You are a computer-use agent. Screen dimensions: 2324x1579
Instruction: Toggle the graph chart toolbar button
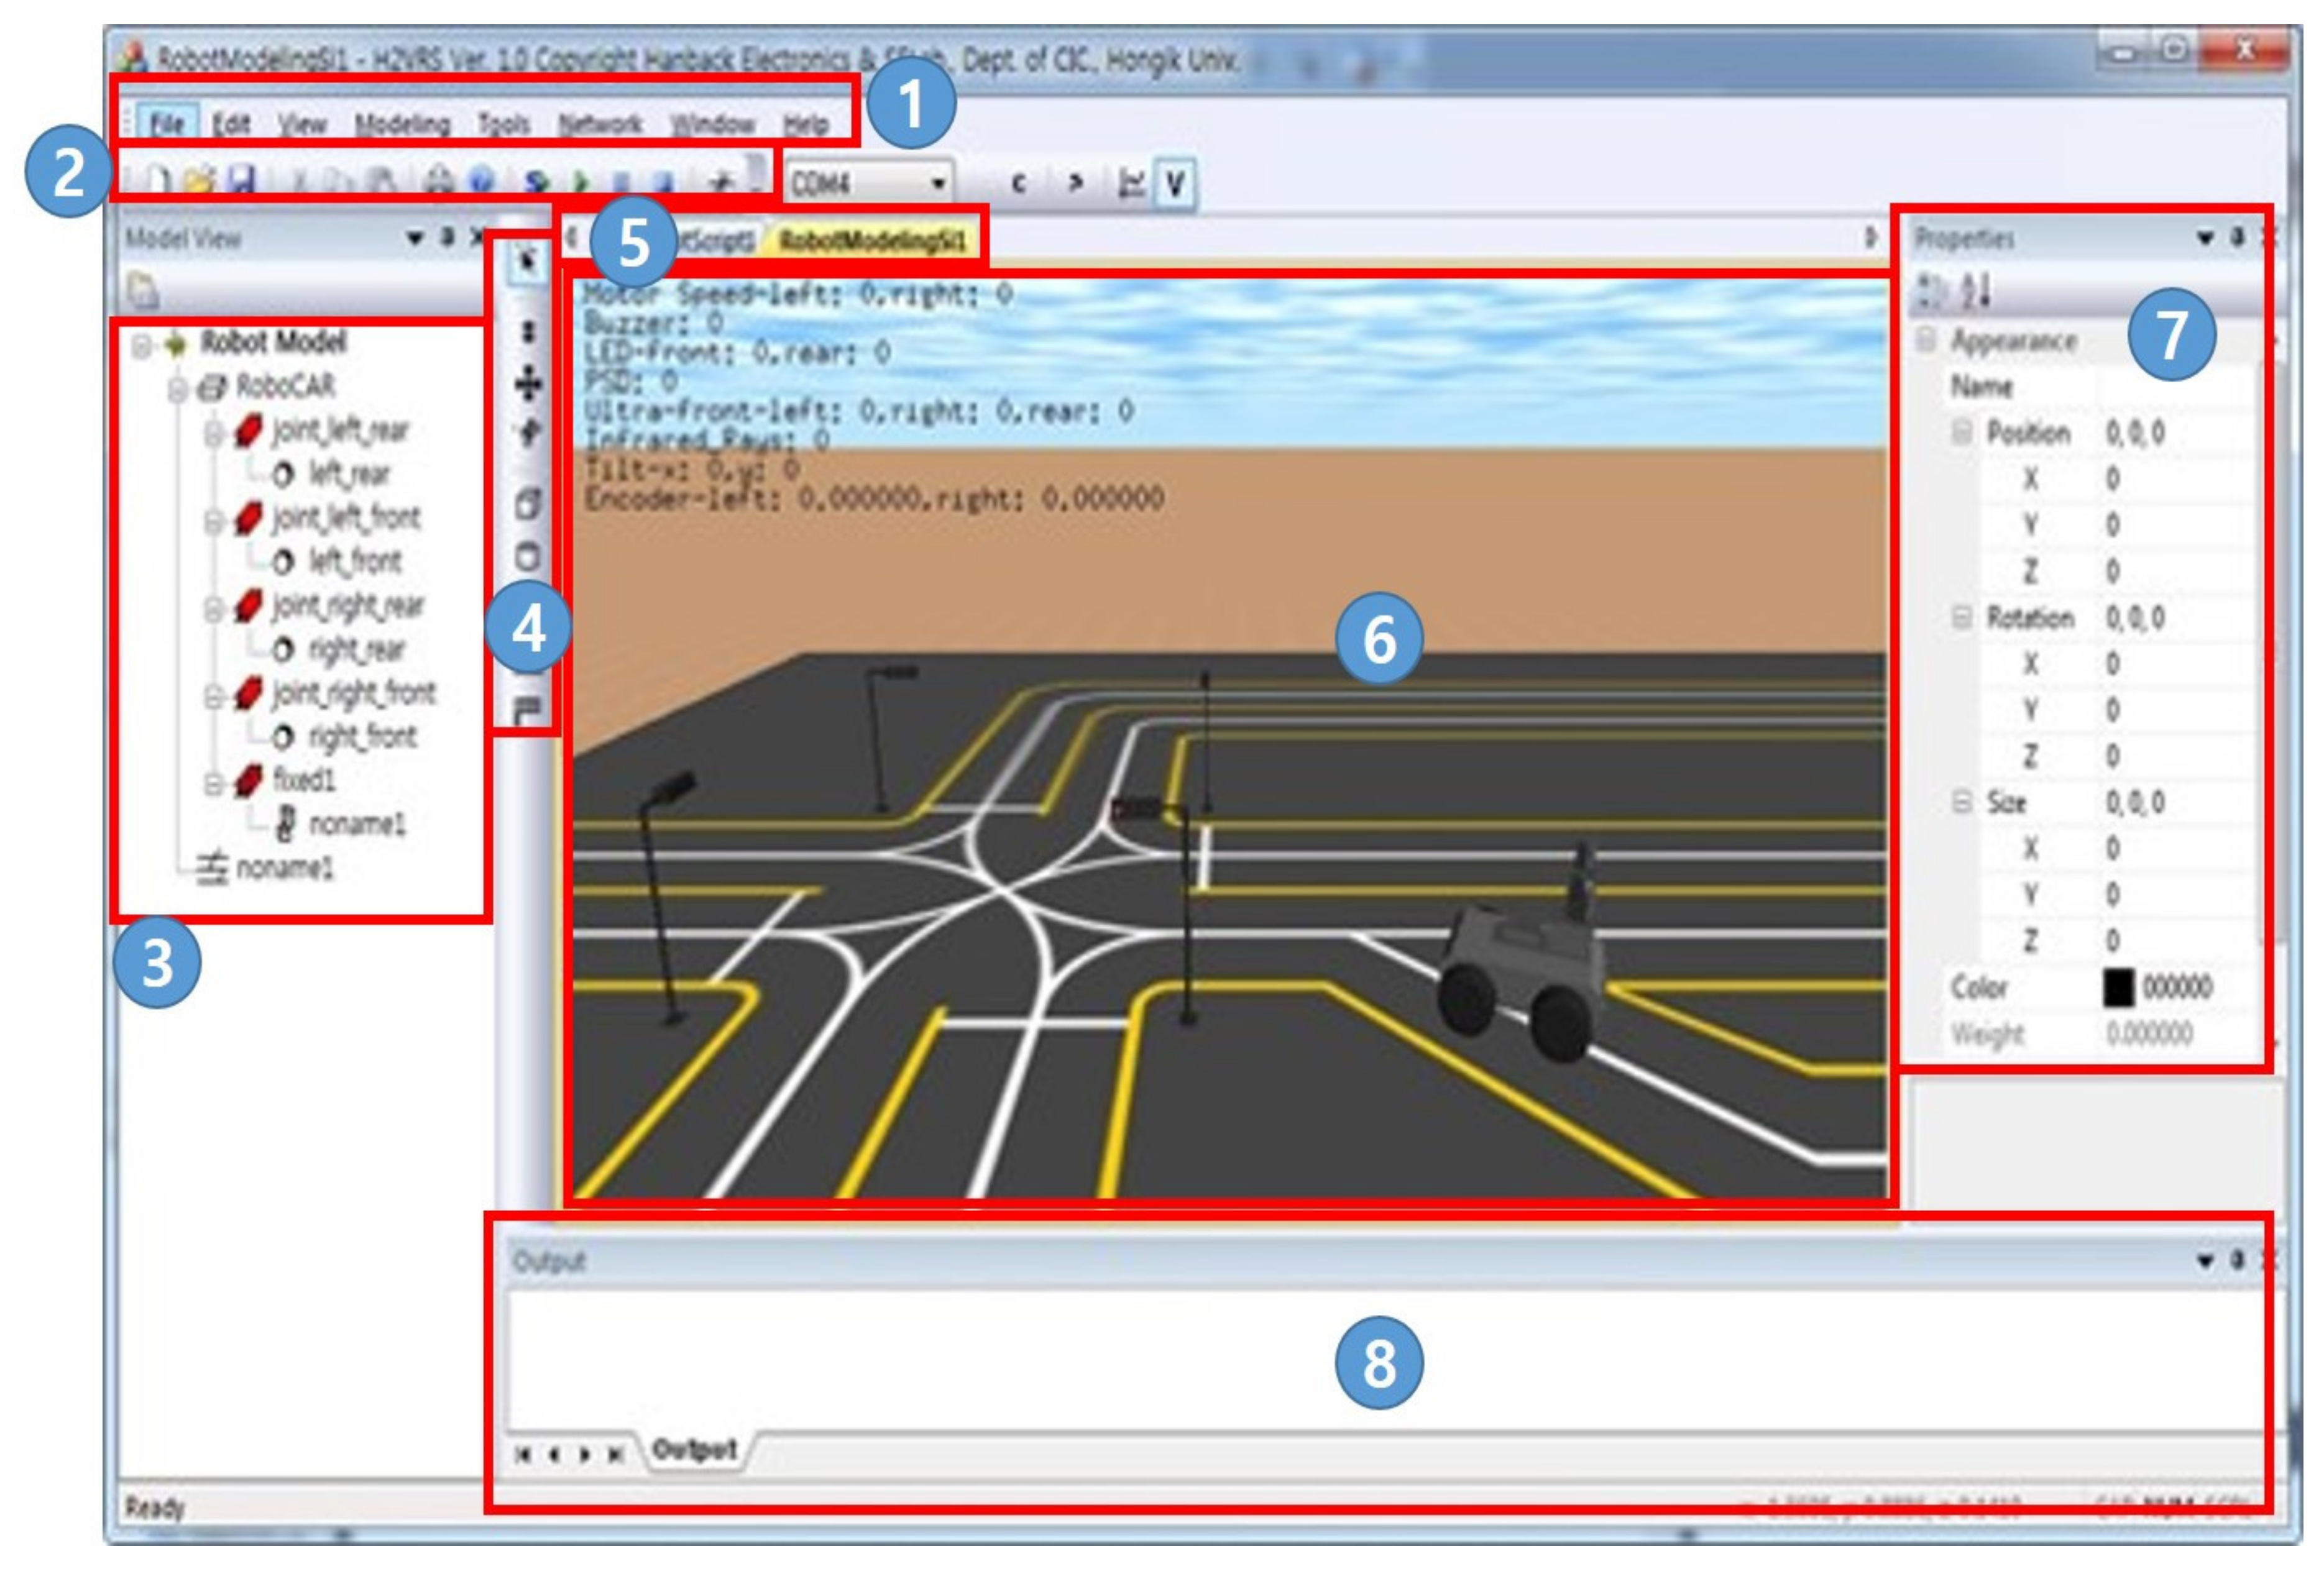(1131, 184)
